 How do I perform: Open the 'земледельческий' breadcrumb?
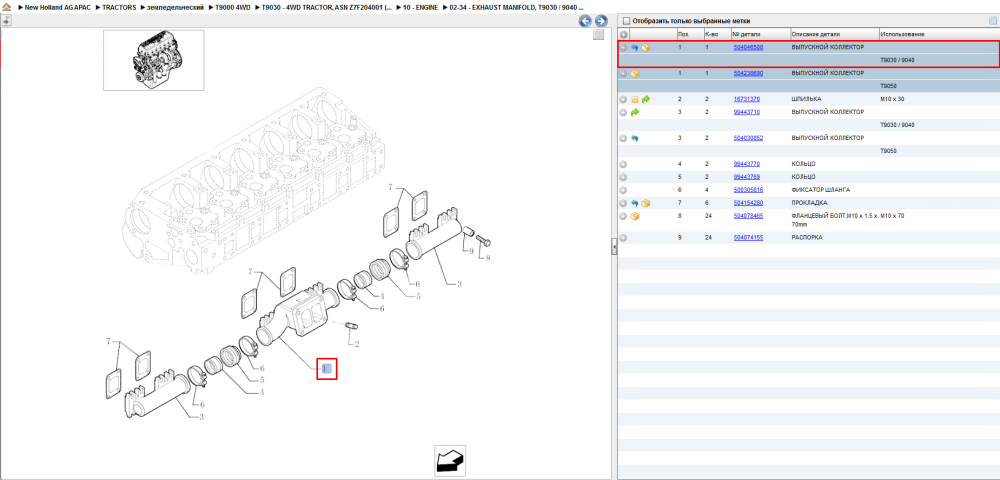click(x=176, y=7)
